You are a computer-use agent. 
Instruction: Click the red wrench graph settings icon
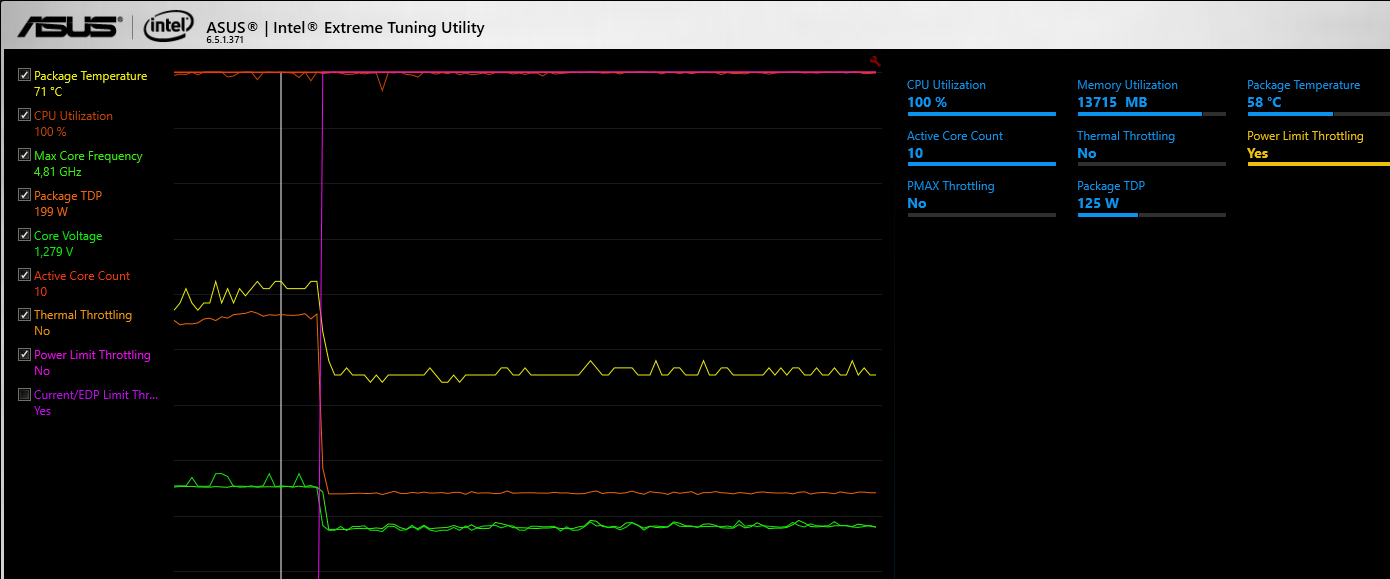[x=875, y=61]
